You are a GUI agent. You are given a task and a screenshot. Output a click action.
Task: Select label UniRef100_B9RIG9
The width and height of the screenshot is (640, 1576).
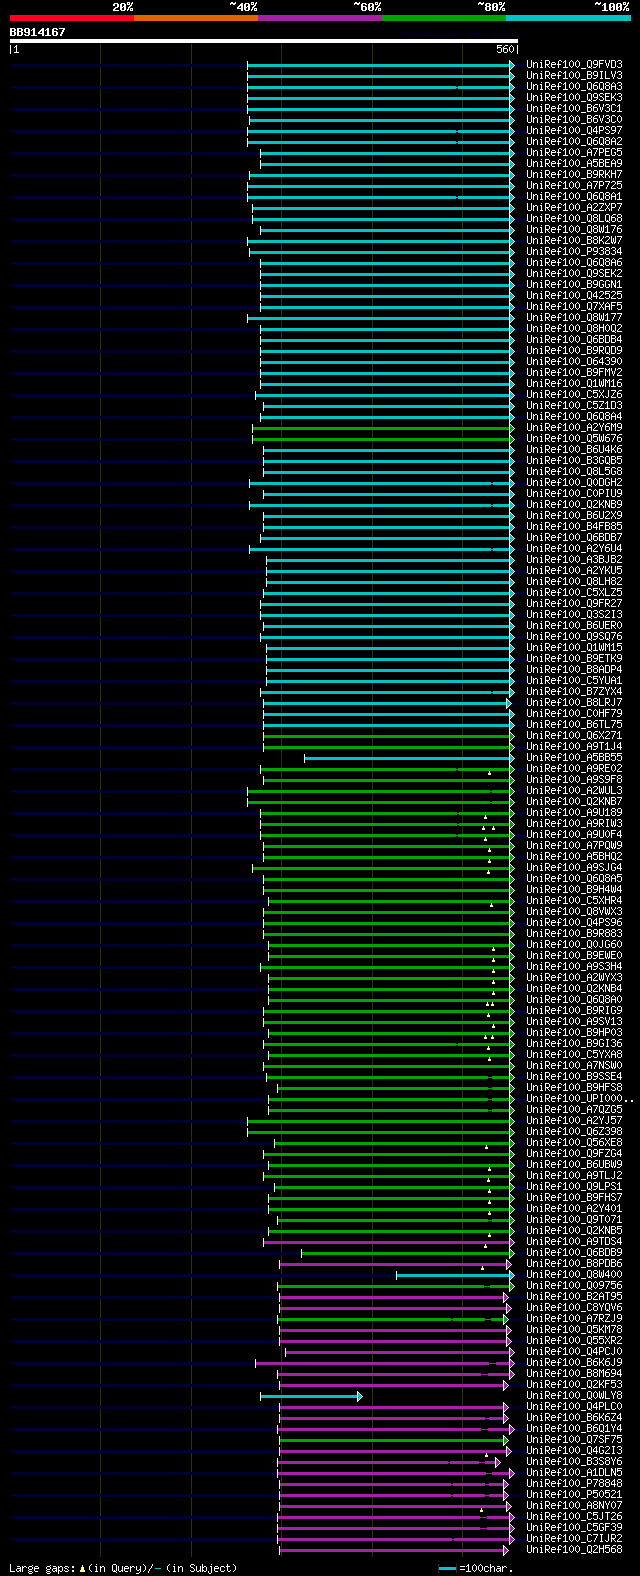574,1011
